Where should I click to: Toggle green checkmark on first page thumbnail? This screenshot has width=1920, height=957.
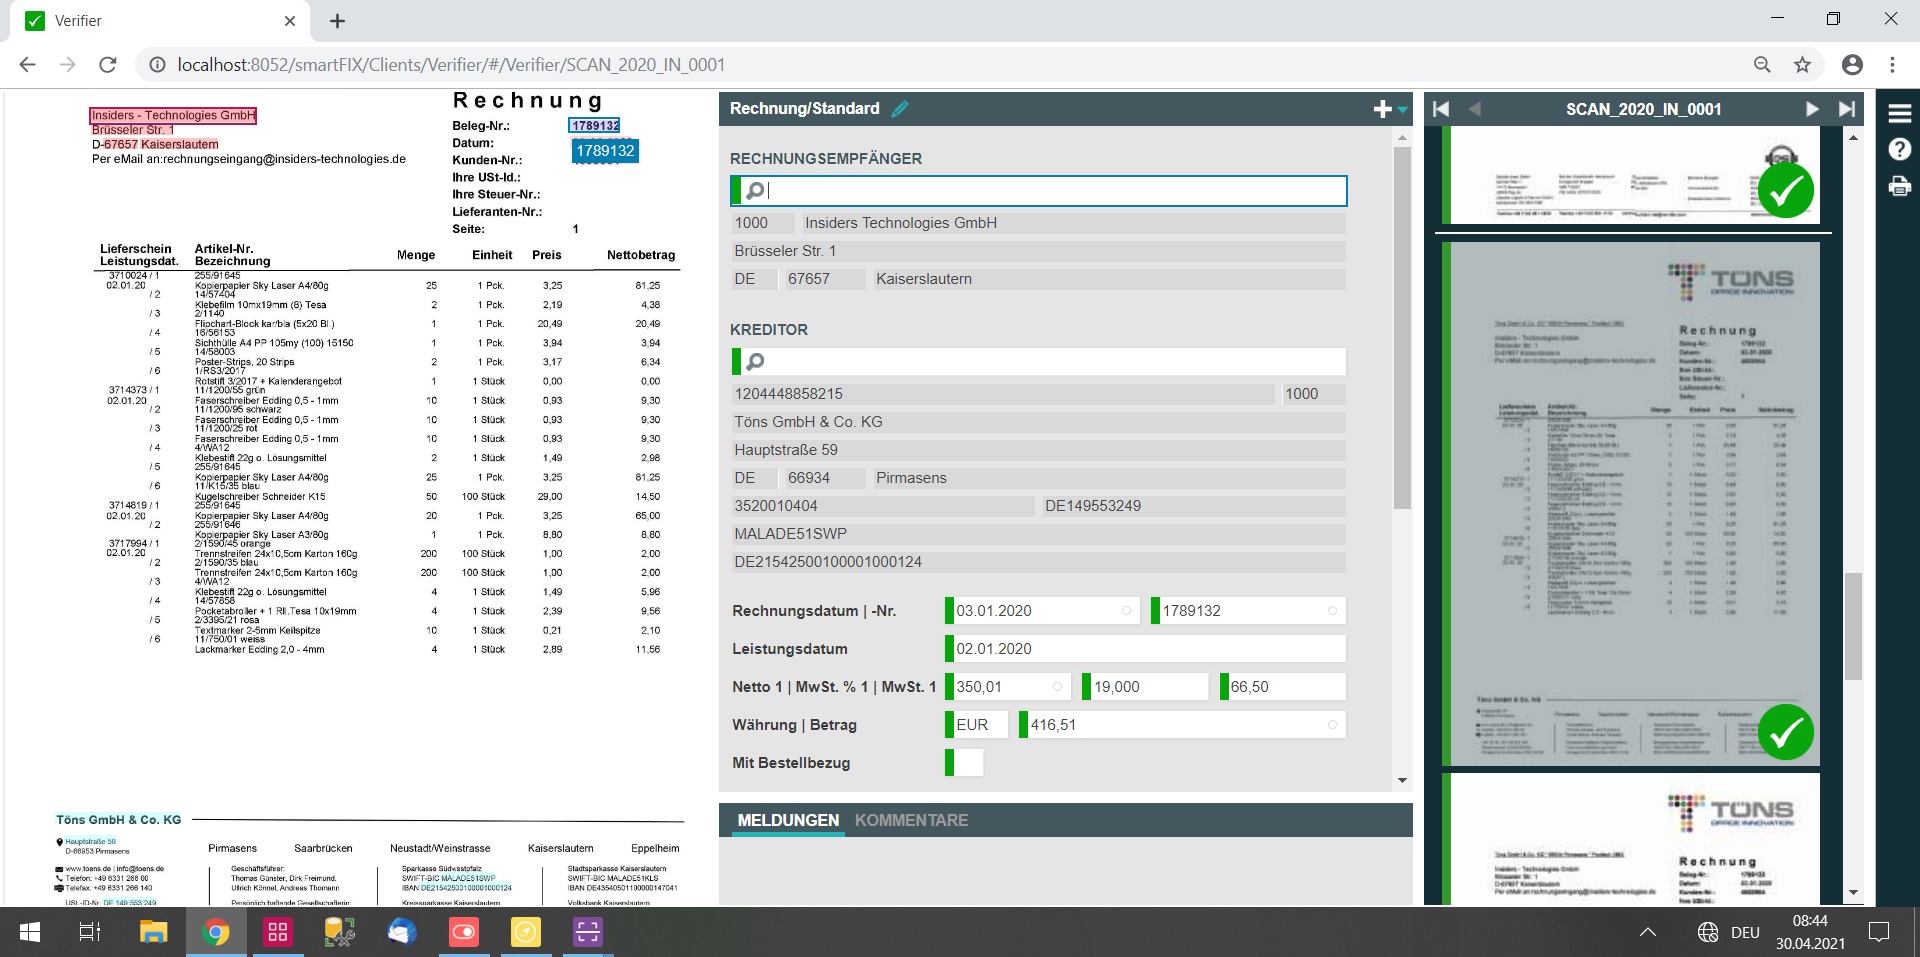click(x=1785, y=190)
